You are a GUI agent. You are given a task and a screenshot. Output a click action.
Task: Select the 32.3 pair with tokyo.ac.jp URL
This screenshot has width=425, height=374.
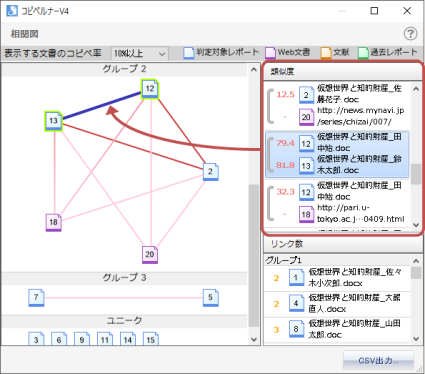point(337,203)
